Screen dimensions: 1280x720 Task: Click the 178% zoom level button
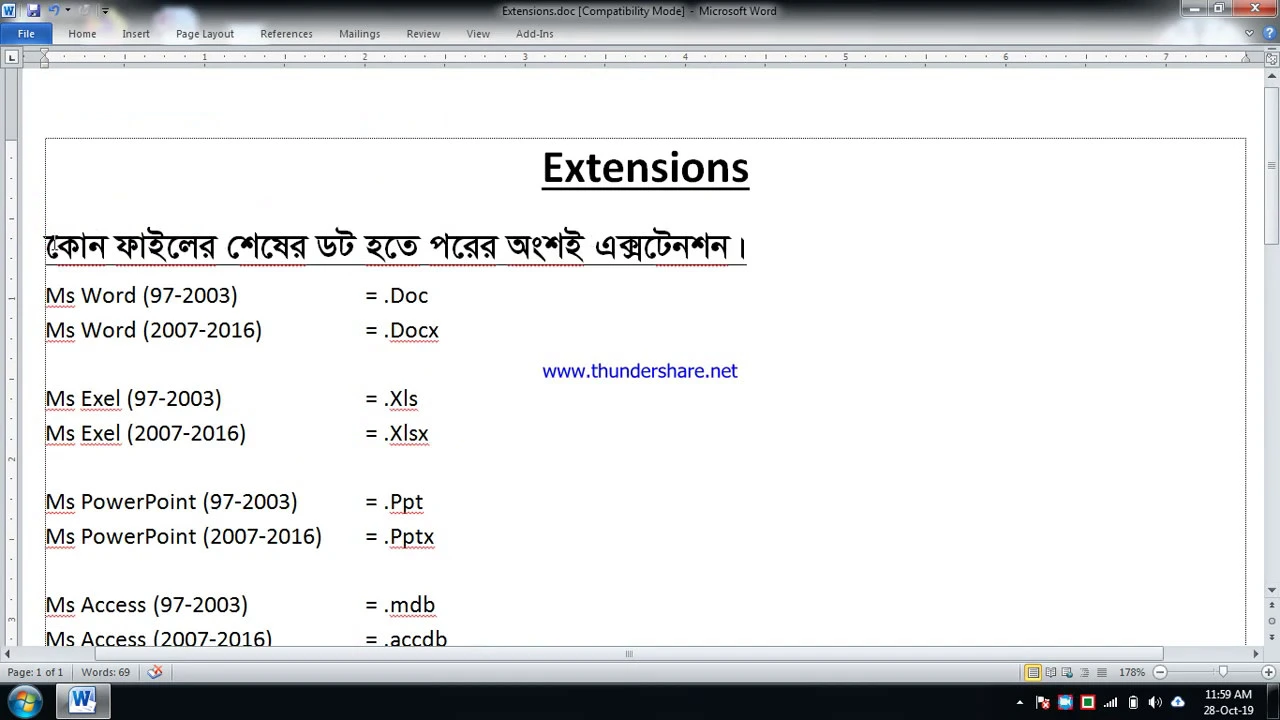(1132, 672)
